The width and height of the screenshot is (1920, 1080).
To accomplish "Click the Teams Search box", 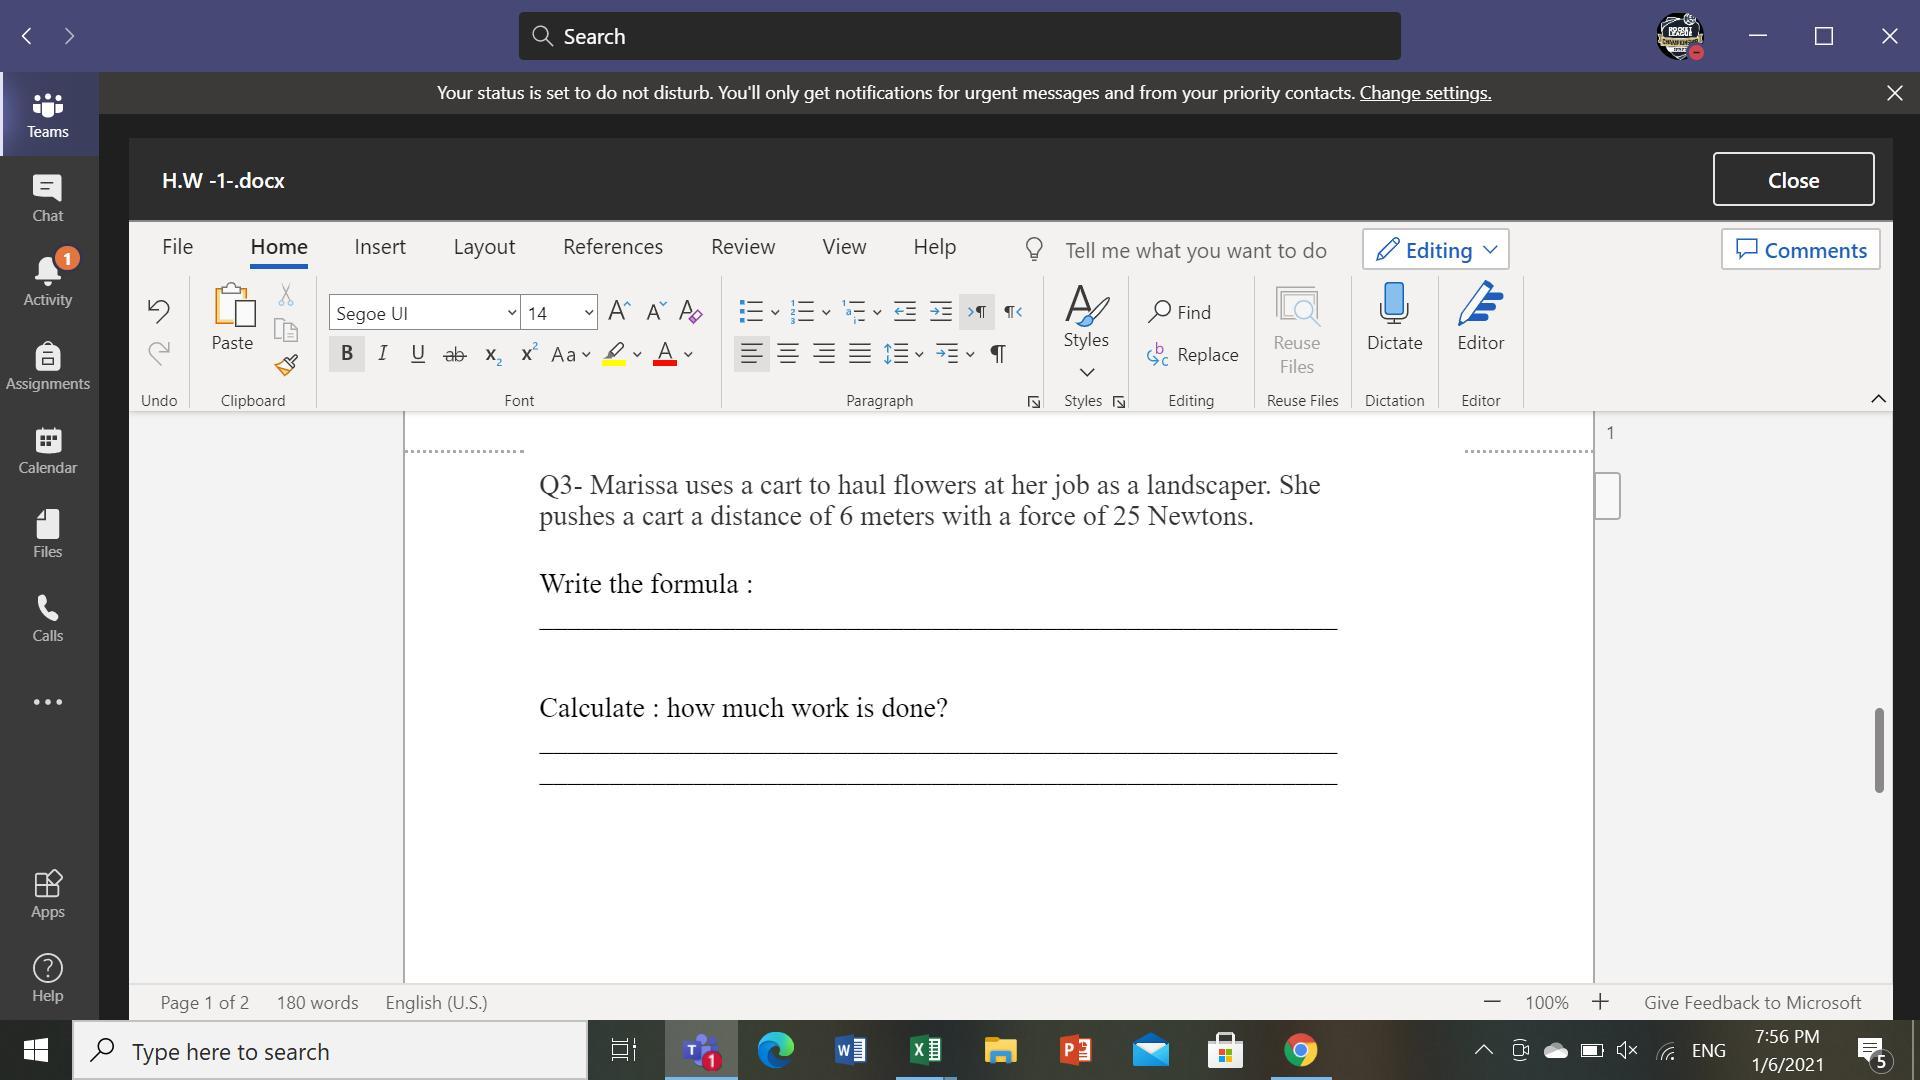I will pyautogui.click(x=959, y=36).
